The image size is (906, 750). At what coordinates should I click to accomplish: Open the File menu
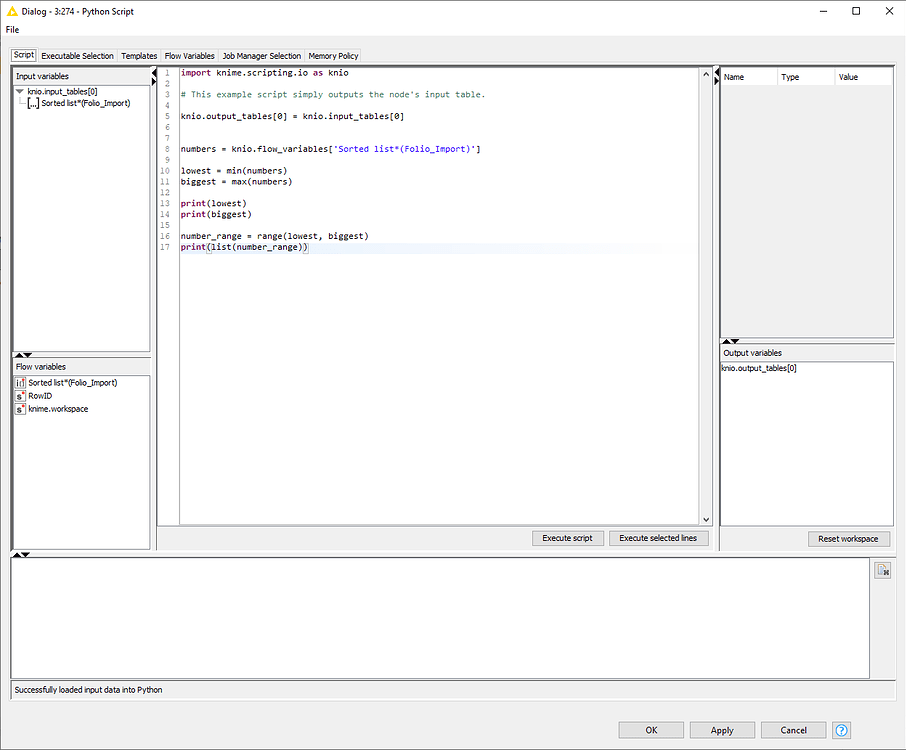pos(12,30)
